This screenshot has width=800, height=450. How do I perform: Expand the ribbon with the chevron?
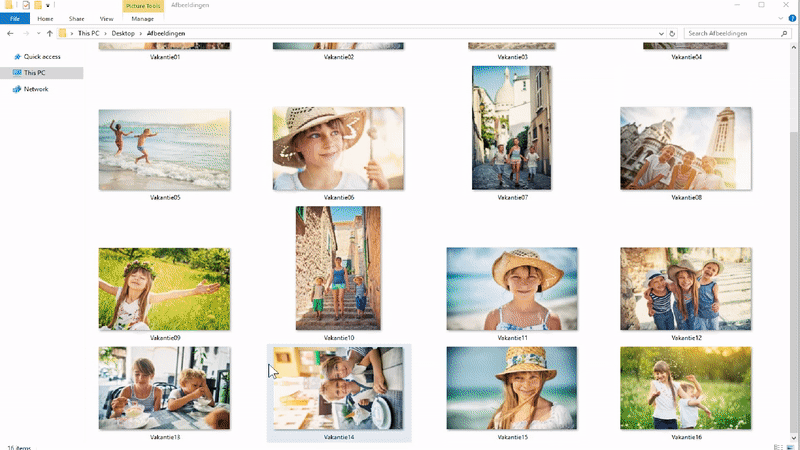(x=781, y=18)
